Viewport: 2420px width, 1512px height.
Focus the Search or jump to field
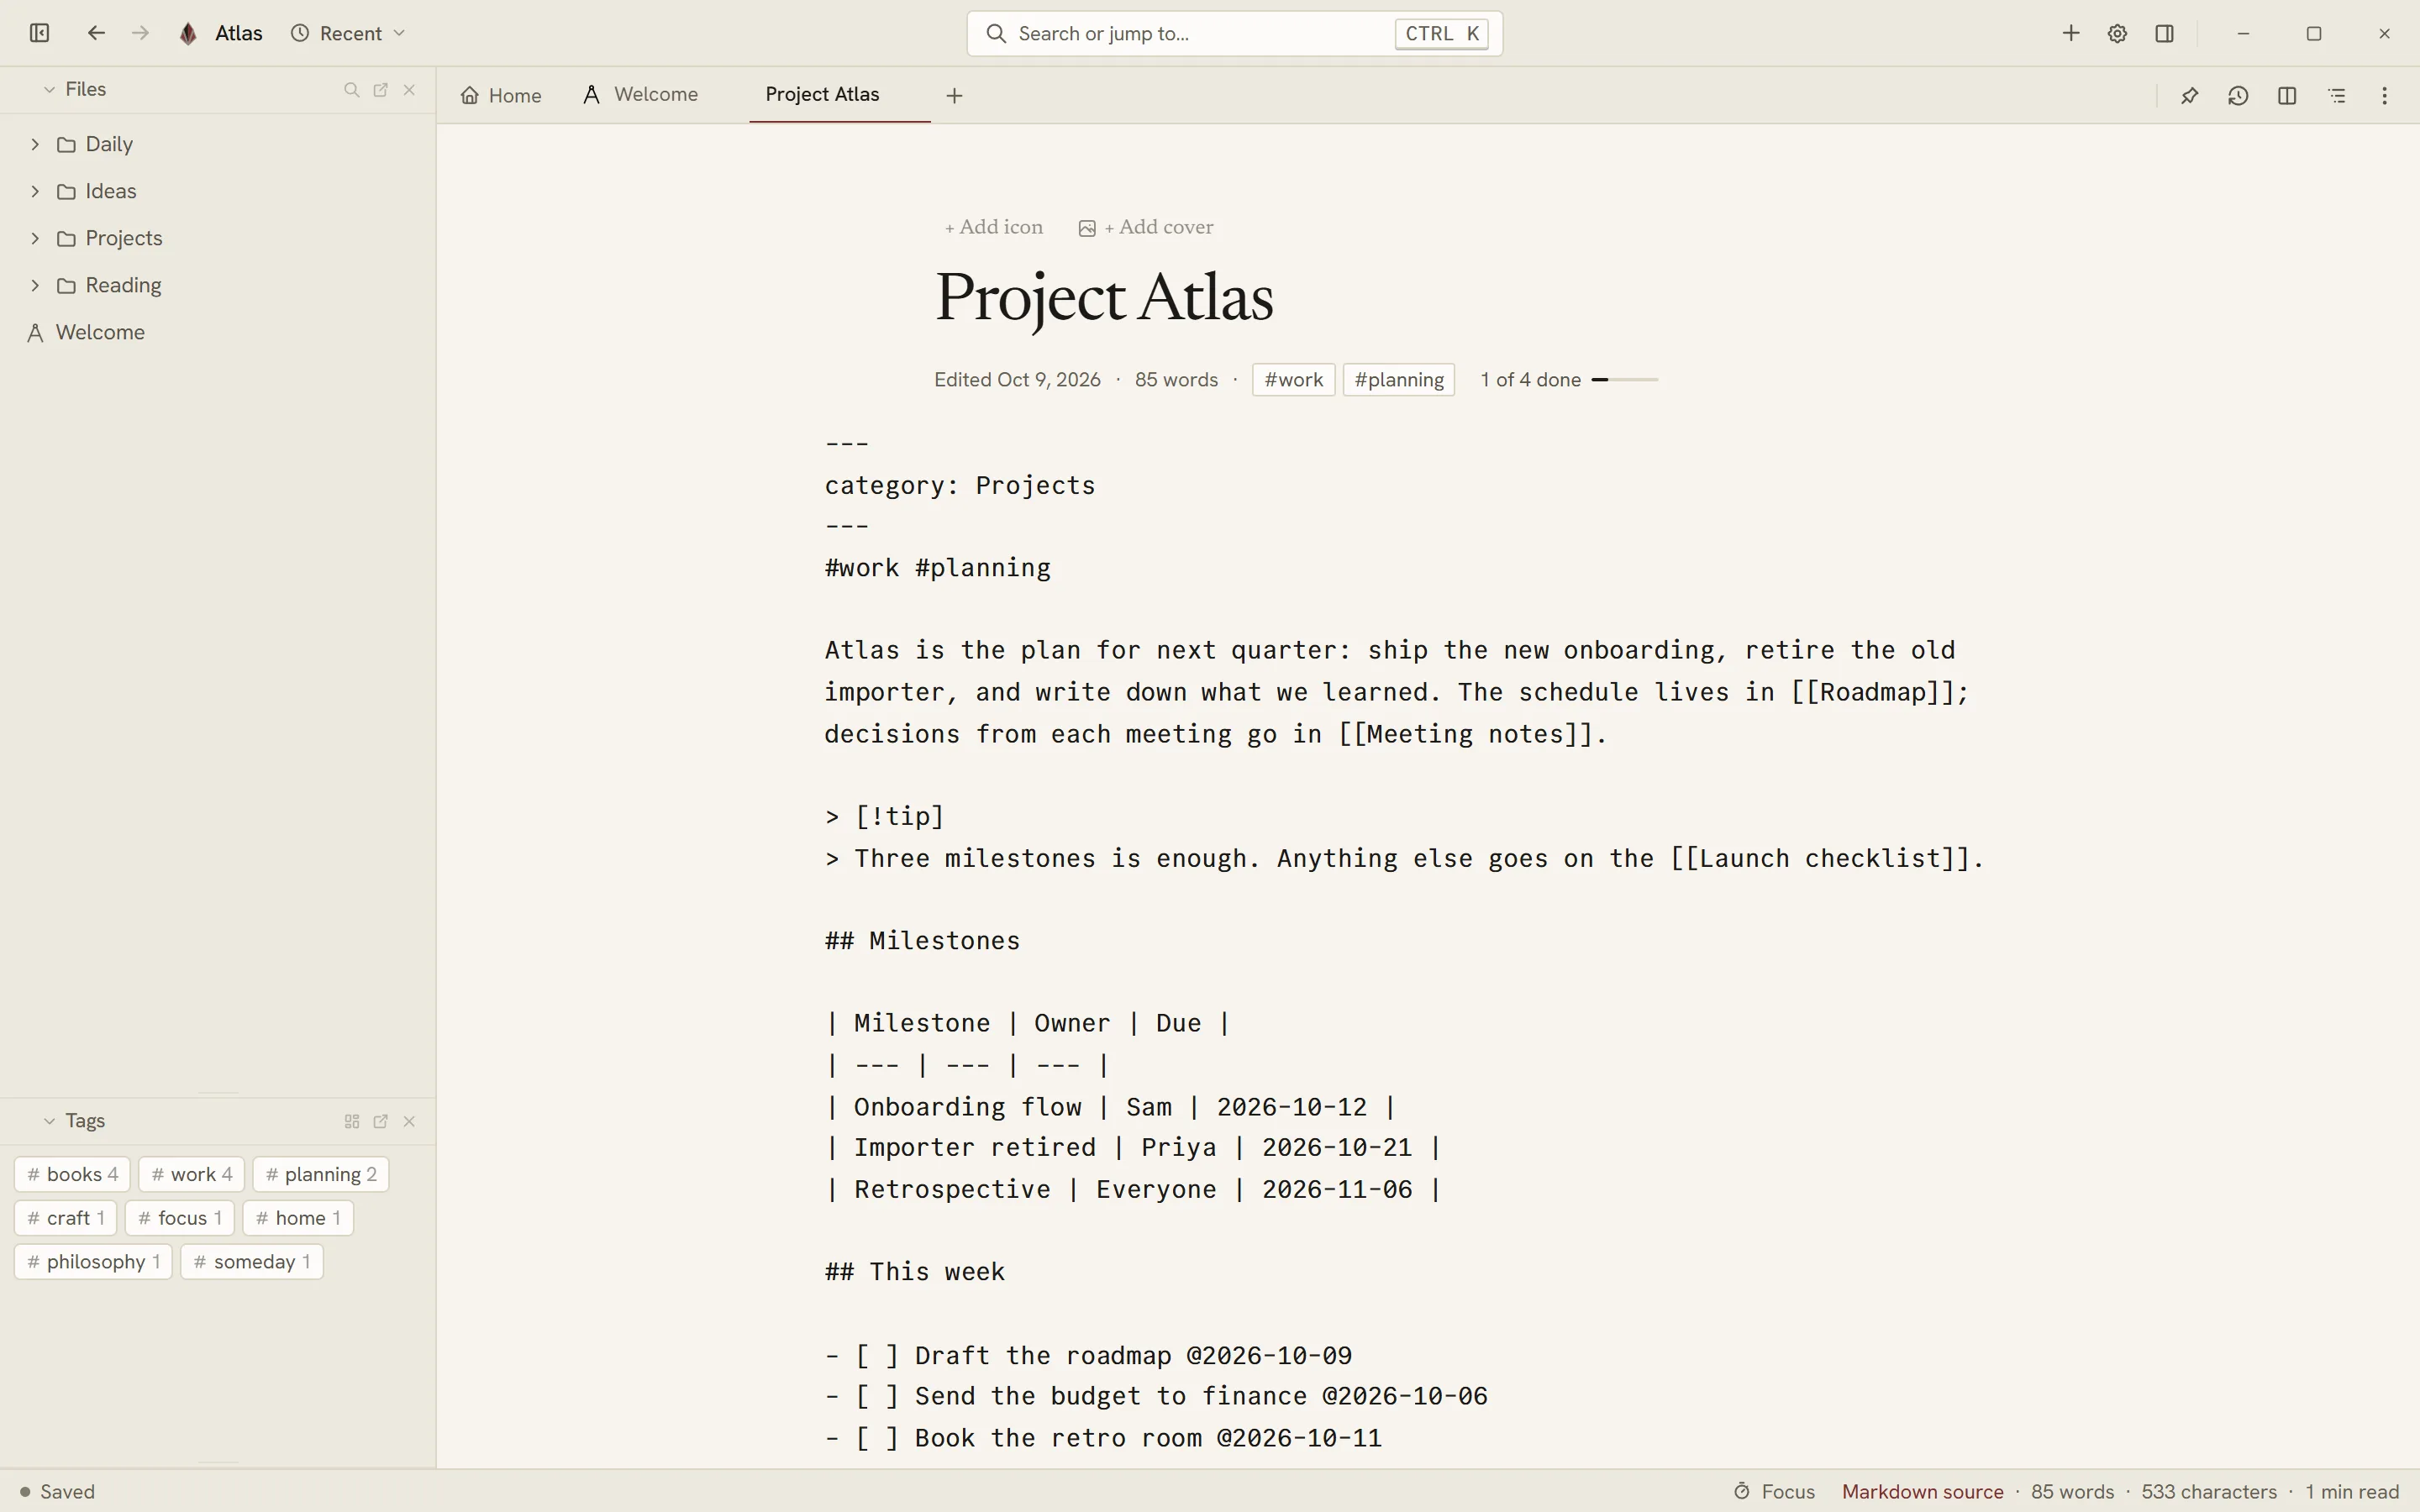point(1234,33)
